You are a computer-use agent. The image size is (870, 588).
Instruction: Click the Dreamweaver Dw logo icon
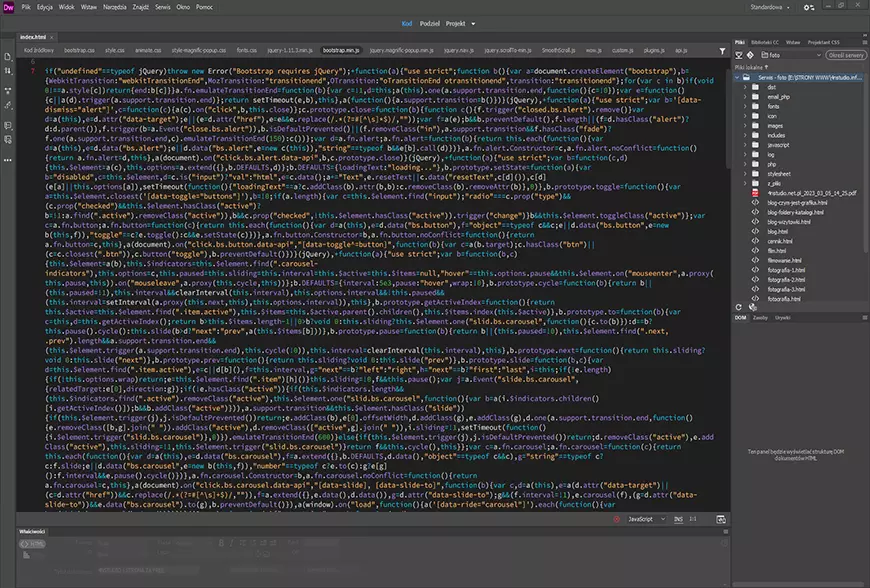(x=8, y=7)
